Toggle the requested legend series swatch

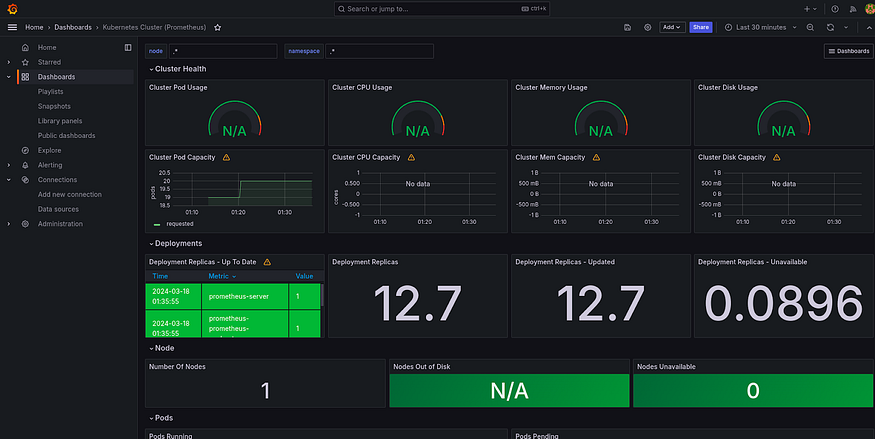pos(157,224)
